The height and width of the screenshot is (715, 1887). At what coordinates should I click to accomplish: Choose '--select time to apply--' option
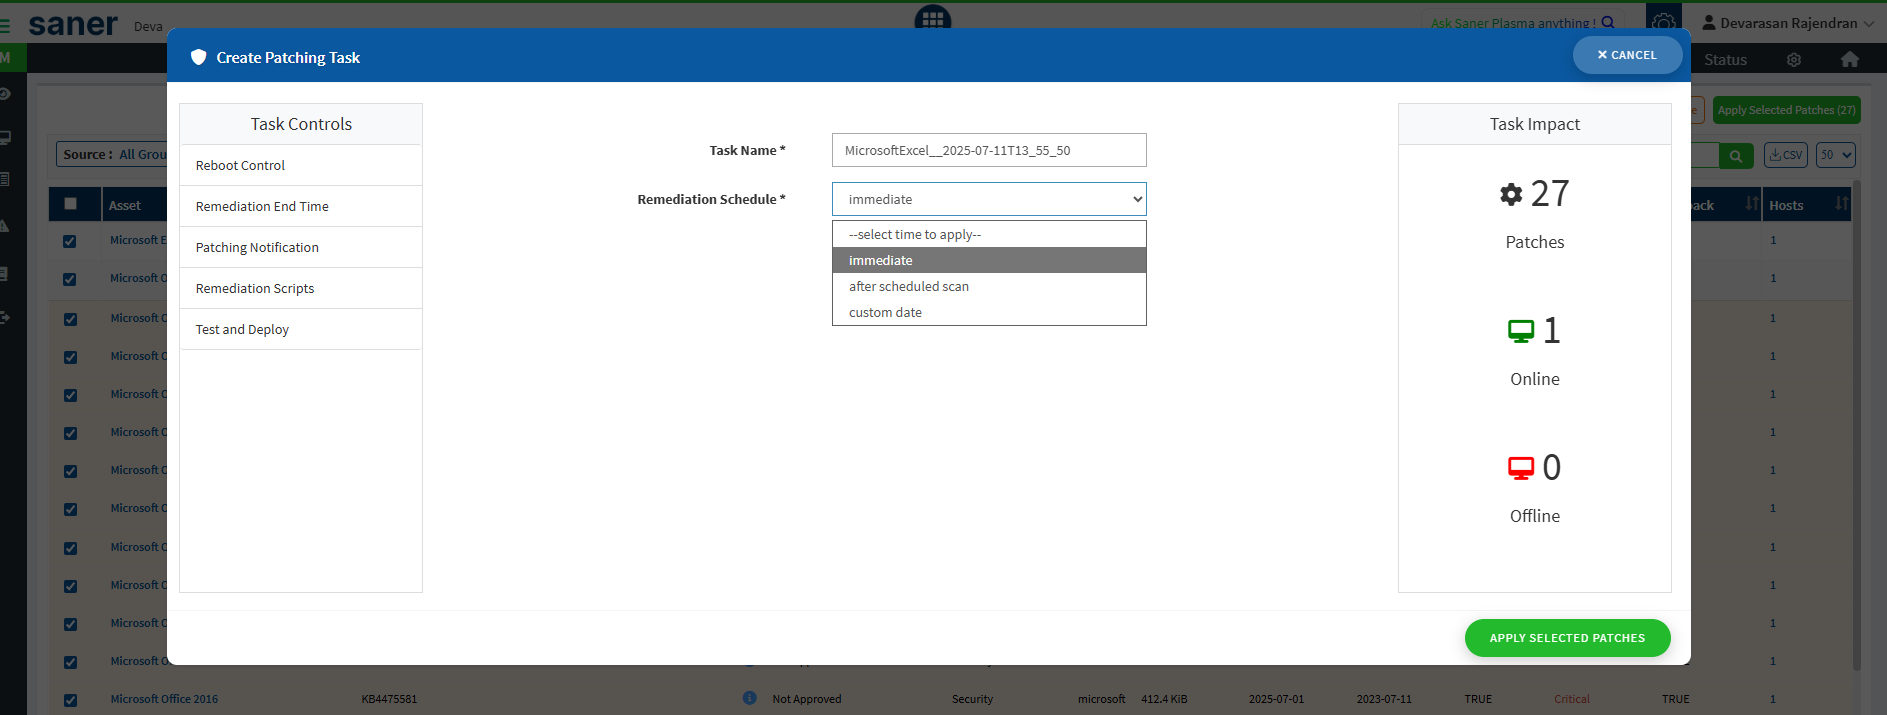tap(989, 234)
